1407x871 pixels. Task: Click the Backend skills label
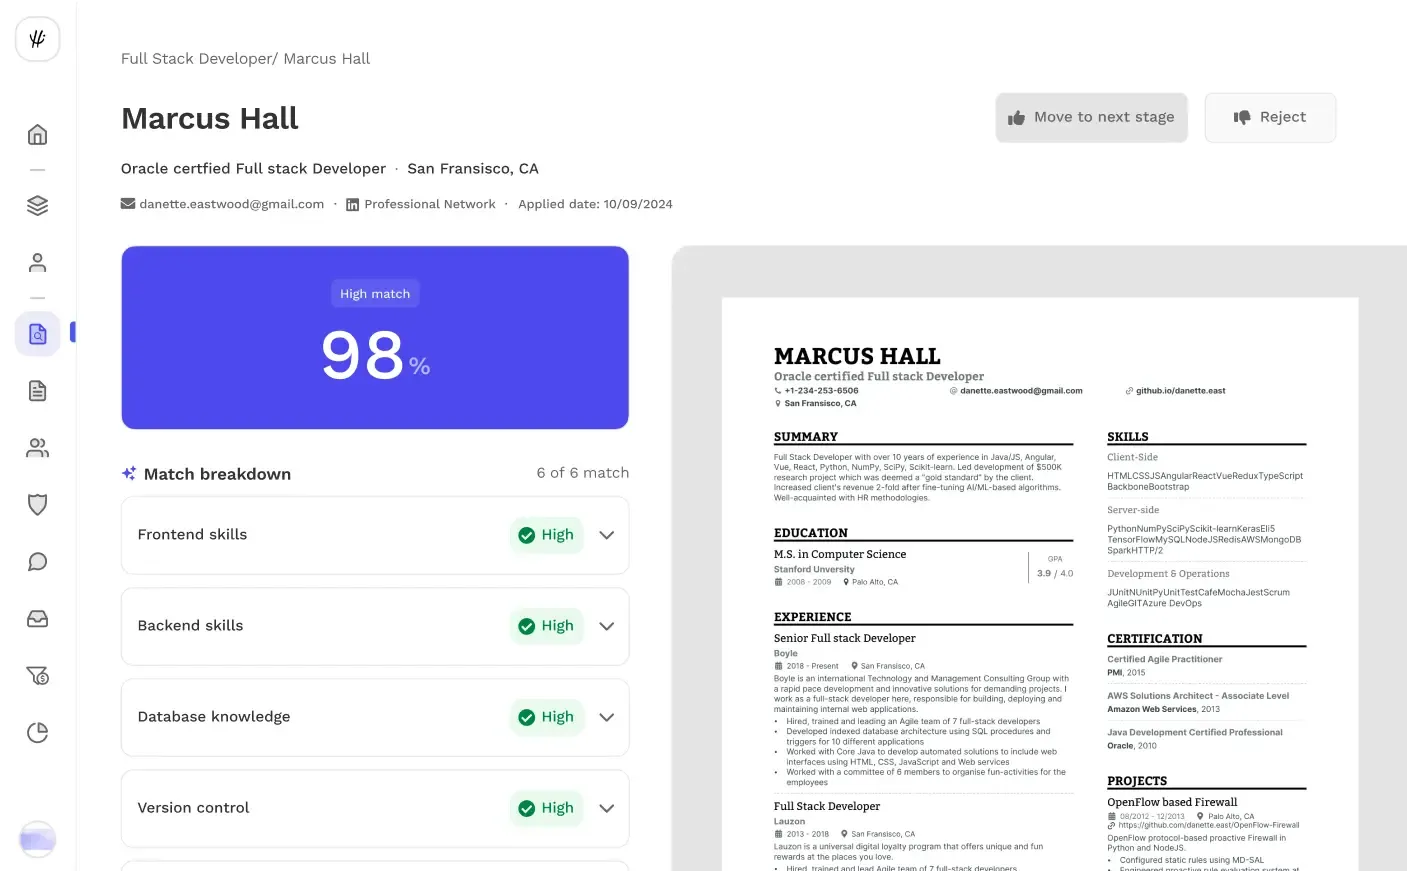(190, 626)
